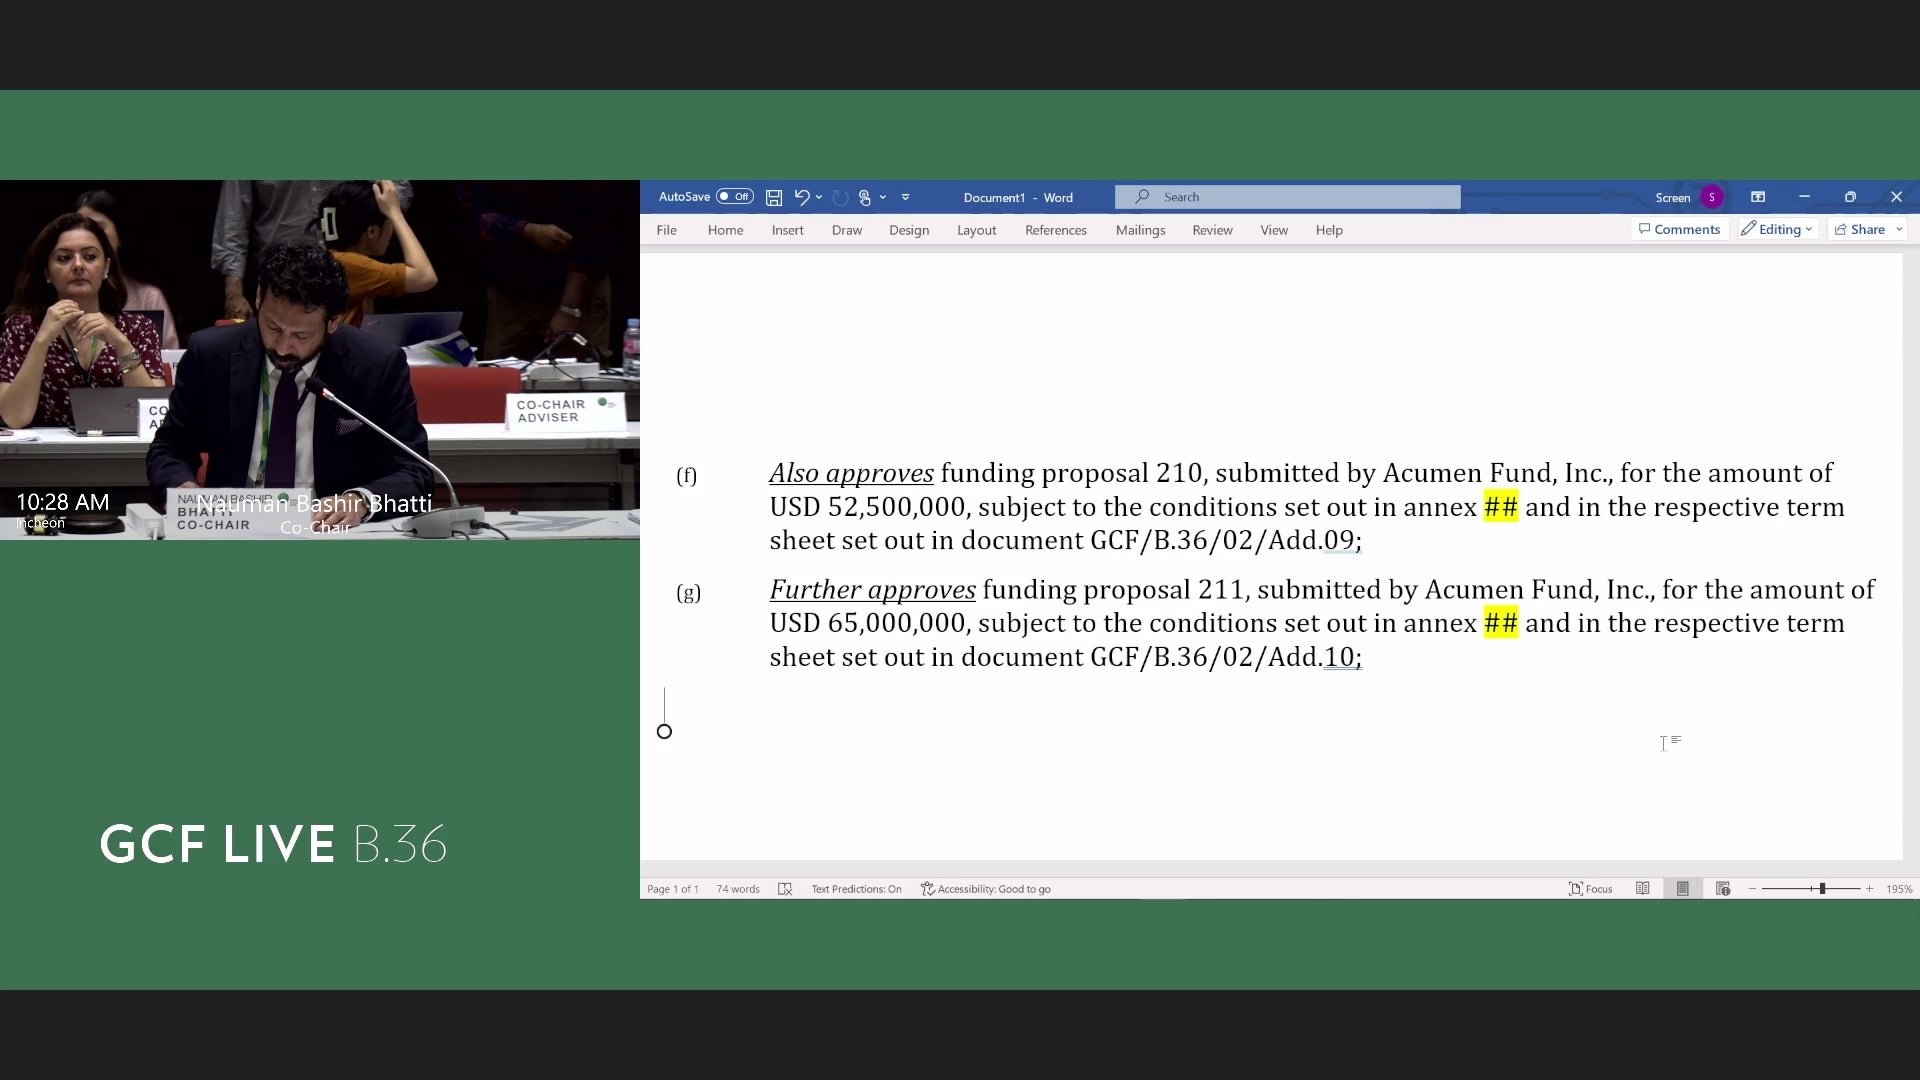Click highlighted ## in paragraph (f)
The image size is (1920, 1080).
tap(1500, 507)
